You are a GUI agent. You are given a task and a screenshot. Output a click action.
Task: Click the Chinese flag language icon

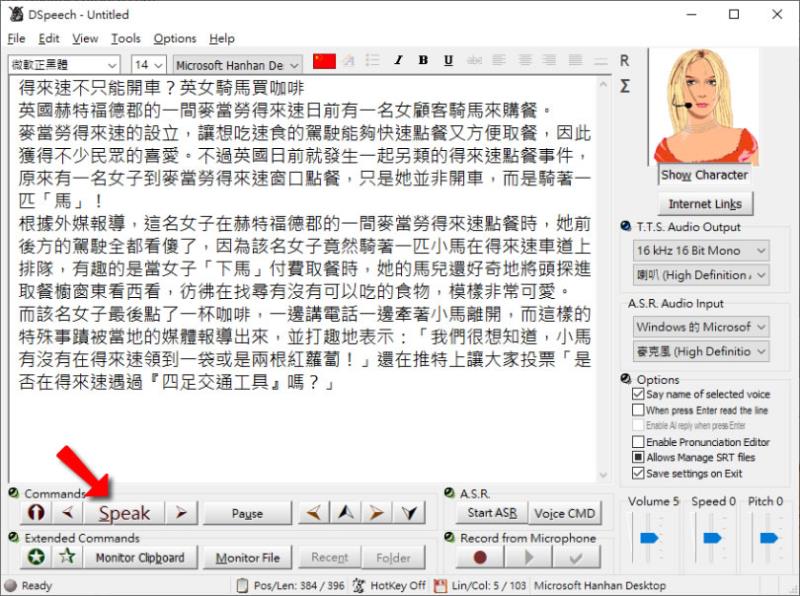pos(324,61)
